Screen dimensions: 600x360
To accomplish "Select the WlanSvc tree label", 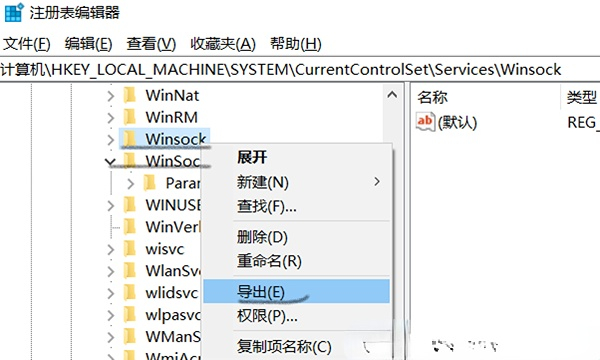I will [x=173, y=271].
